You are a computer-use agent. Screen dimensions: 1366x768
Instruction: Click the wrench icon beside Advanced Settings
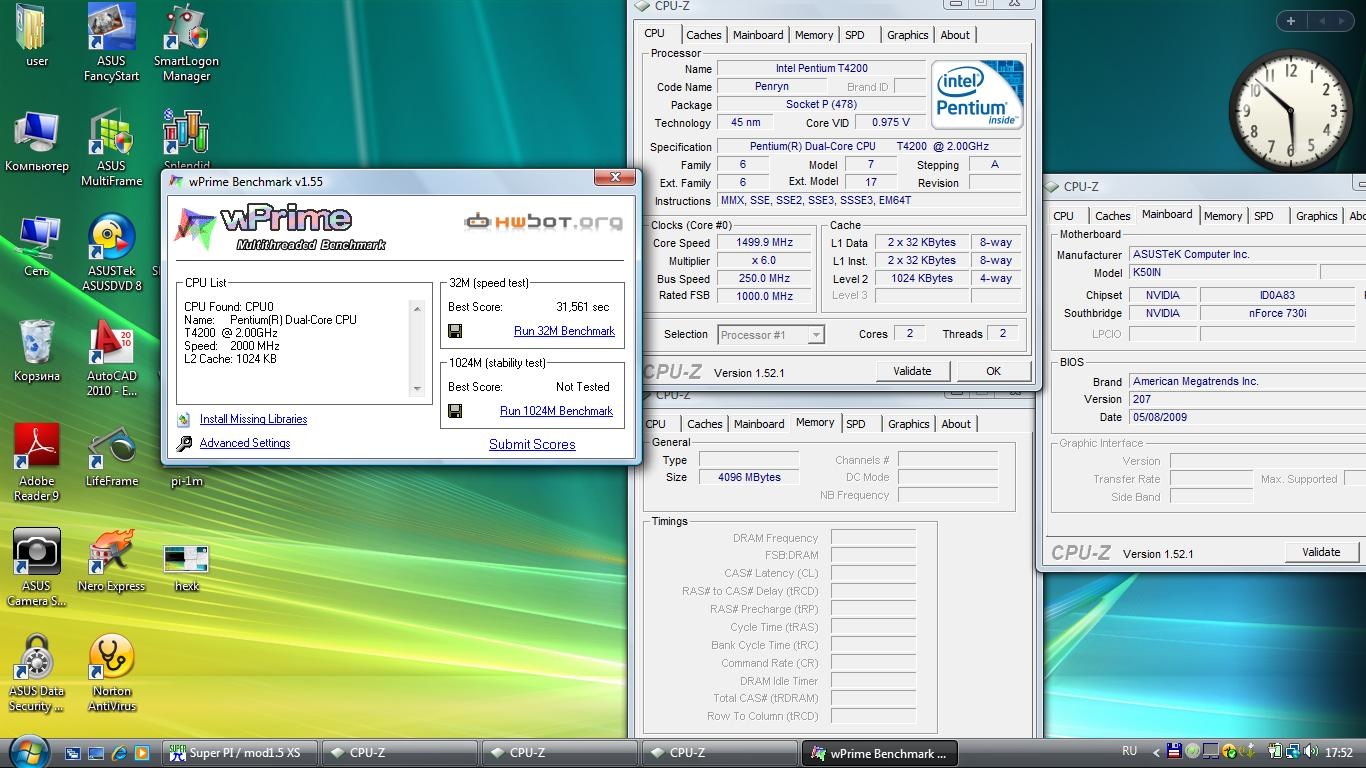(x=184, y=444)
